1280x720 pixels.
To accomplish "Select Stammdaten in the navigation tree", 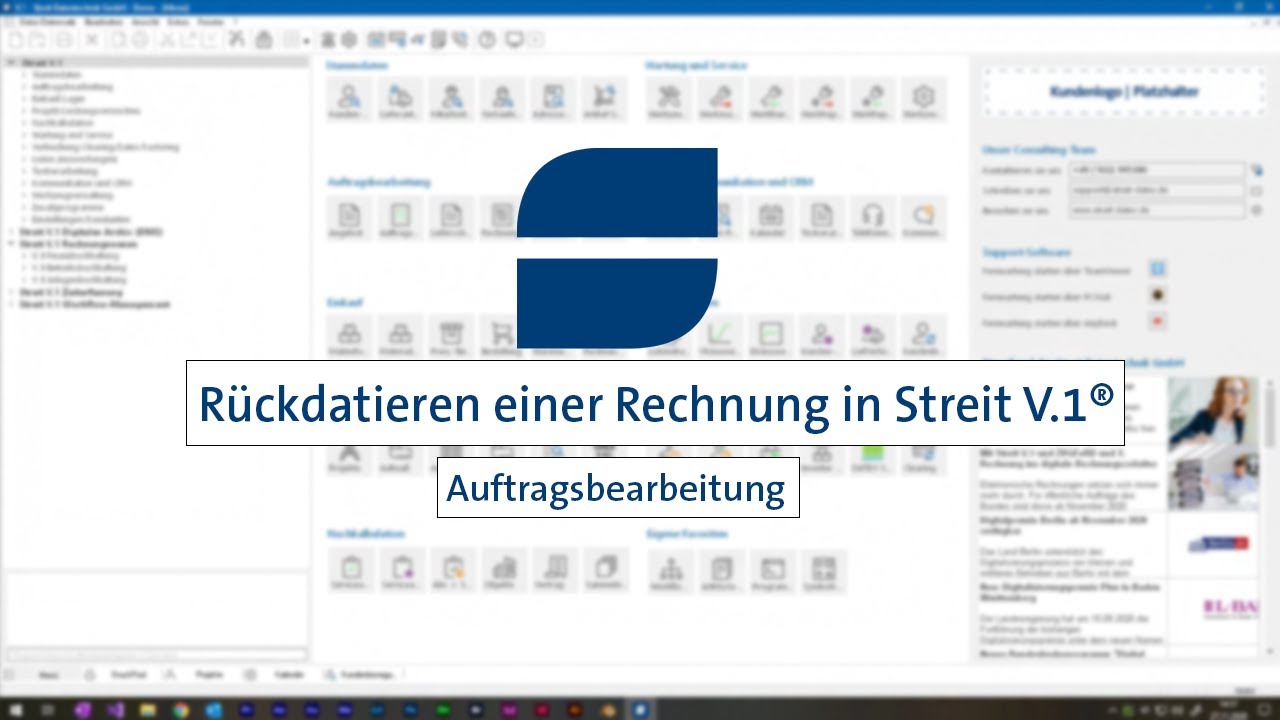I will (x=56, y=75).
